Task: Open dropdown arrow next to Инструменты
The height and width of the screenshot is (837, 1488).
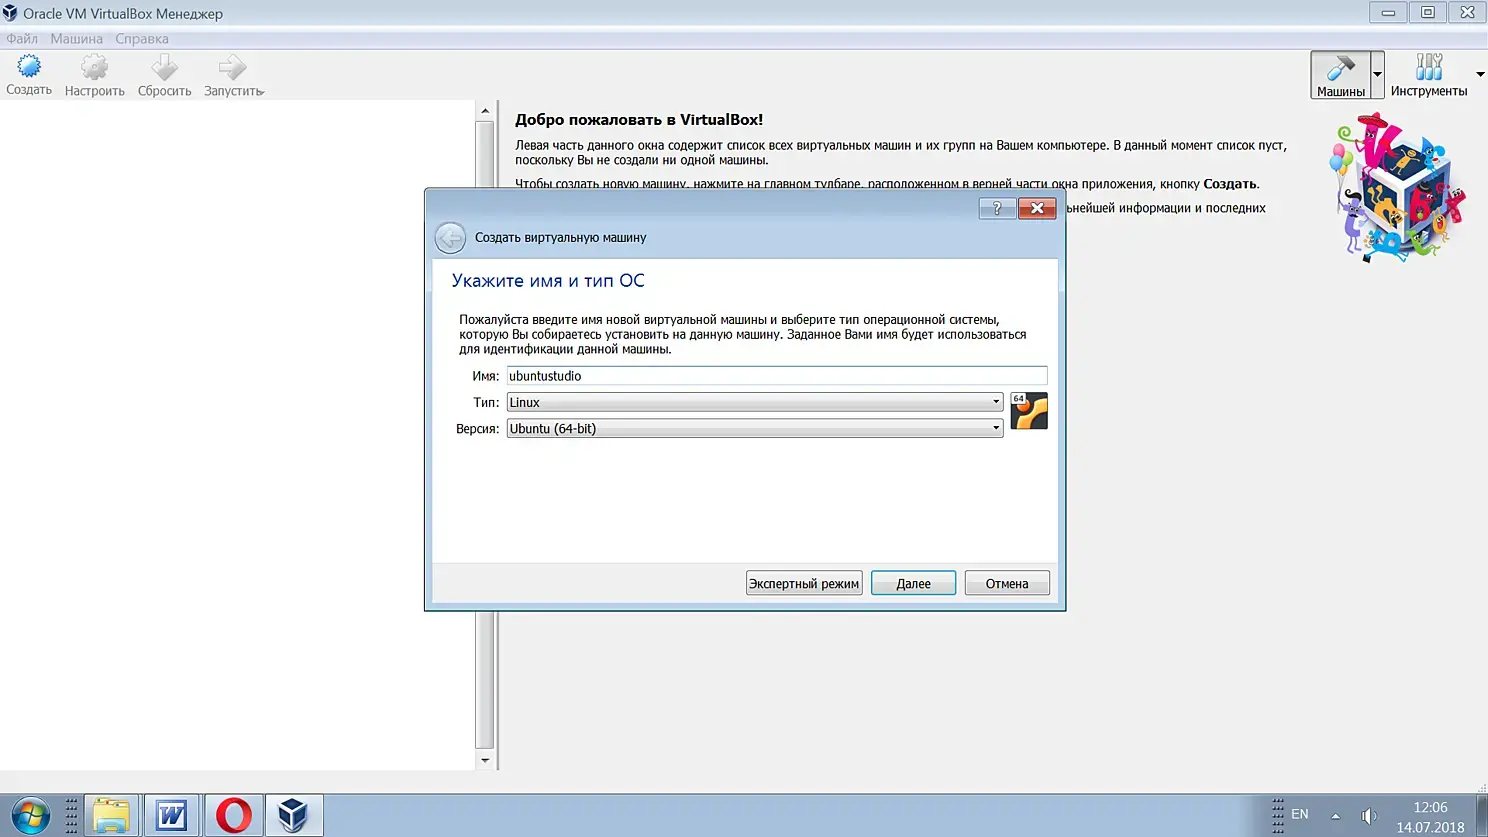Action: [1480, 75]
